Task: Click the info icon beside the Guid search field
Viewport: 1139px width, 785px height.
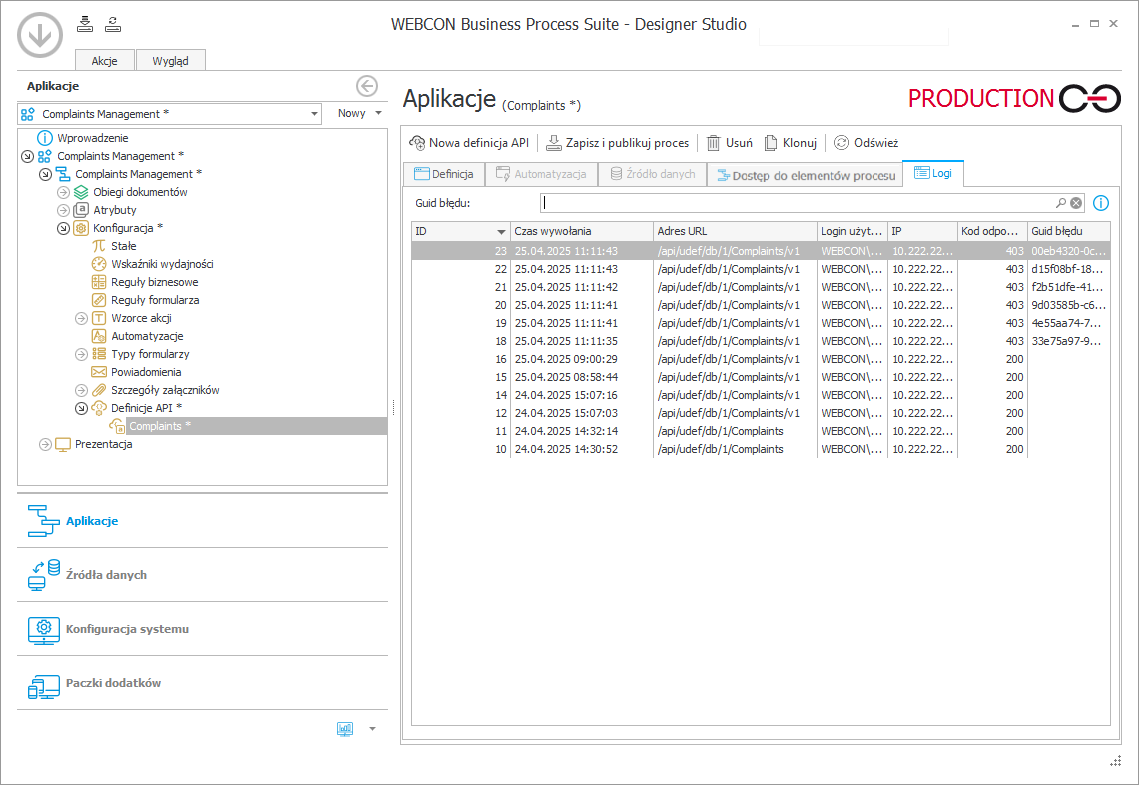Action: pos(1101,203)
